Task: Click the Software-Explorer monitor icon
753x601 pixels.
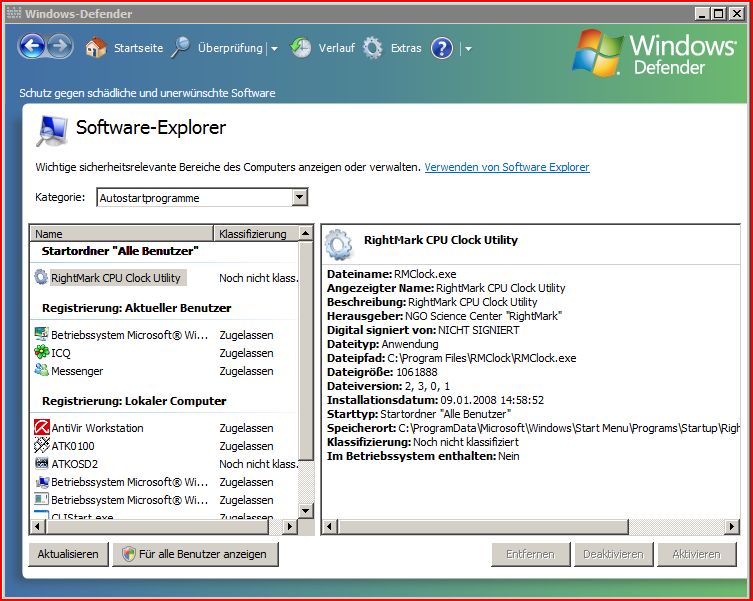Action: [x=52, y=130]
